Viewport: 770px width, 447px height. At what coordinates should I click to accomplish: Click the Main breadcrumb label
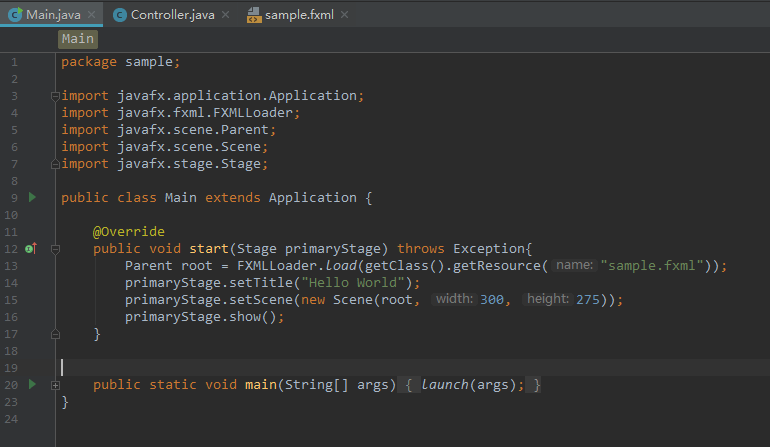(78, 39)
